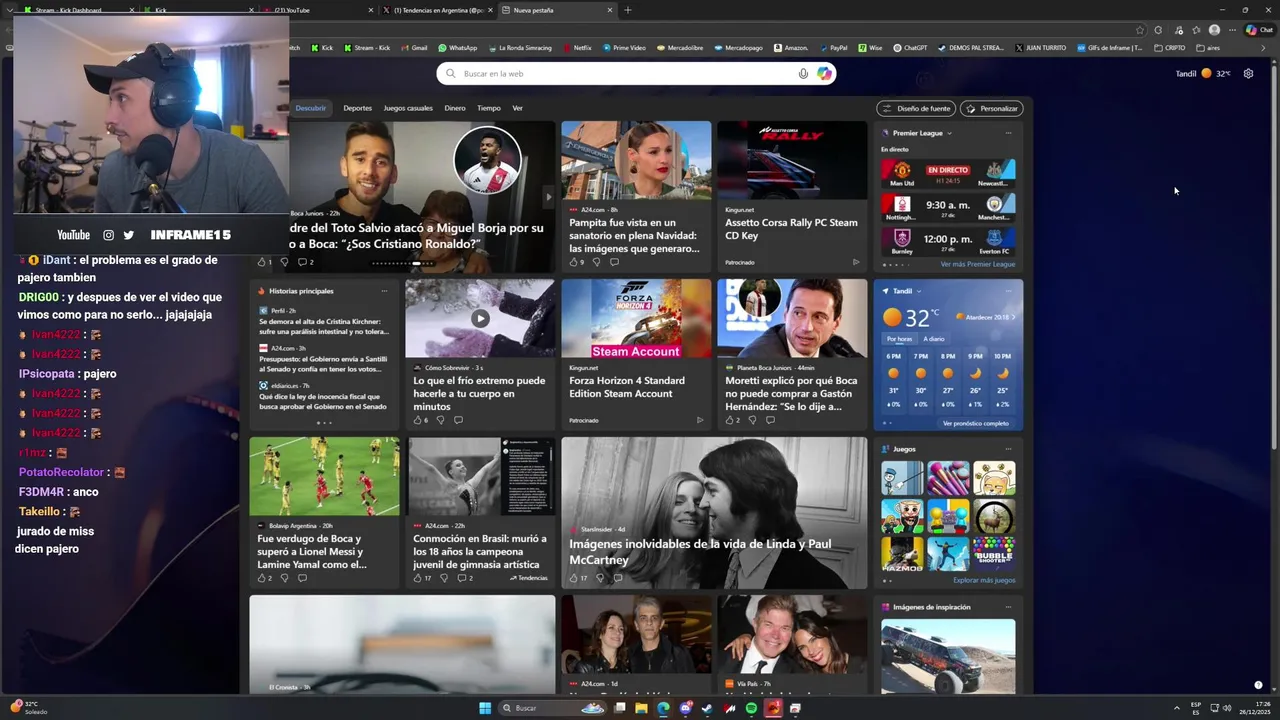The height and width of the screenshot is (720, 1280).
Task: Select the Descubrir tab
Action: pyautogui.click(x=310, y=108)
